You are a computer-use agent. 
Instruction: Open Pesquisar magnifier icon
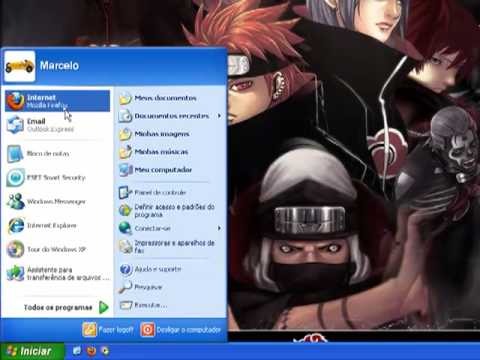[x=126, y=287]
